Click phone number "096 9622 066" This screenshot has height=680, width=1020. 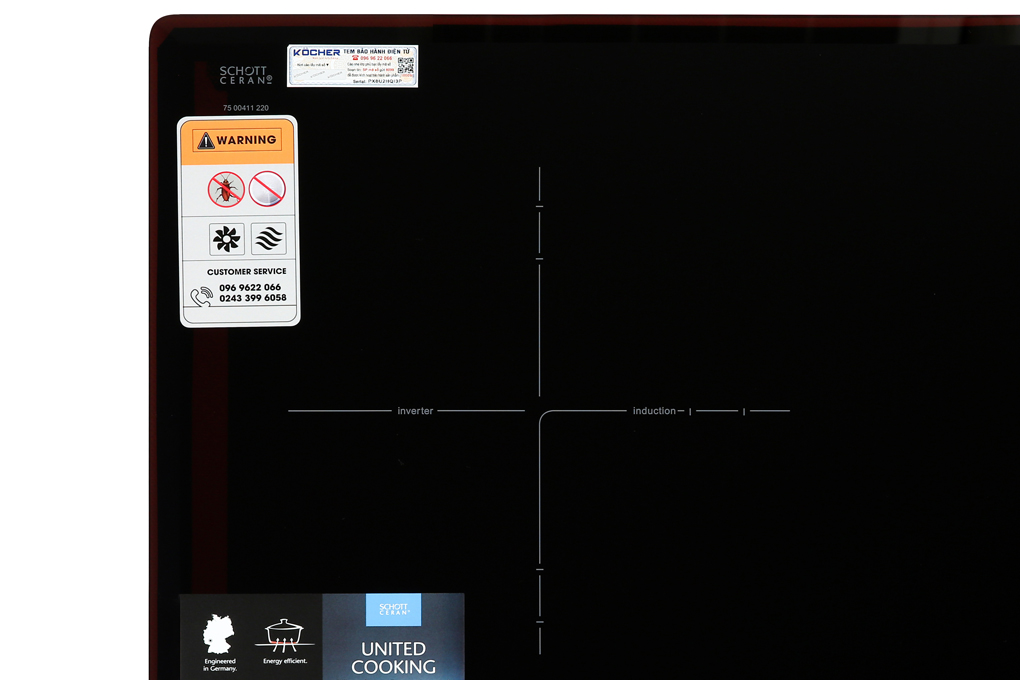pyautogui.click(x=250, y=287)
